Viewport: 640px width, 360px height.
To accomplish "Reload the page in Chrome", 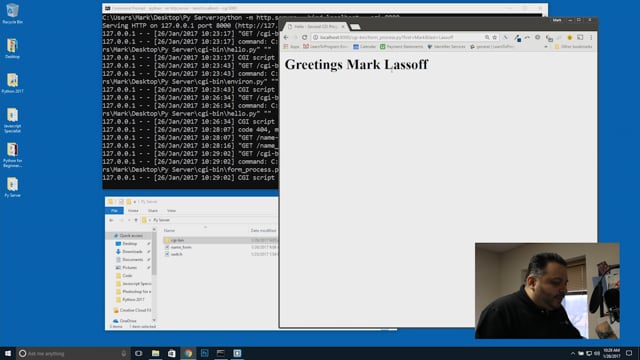I will tap(304, 37).
